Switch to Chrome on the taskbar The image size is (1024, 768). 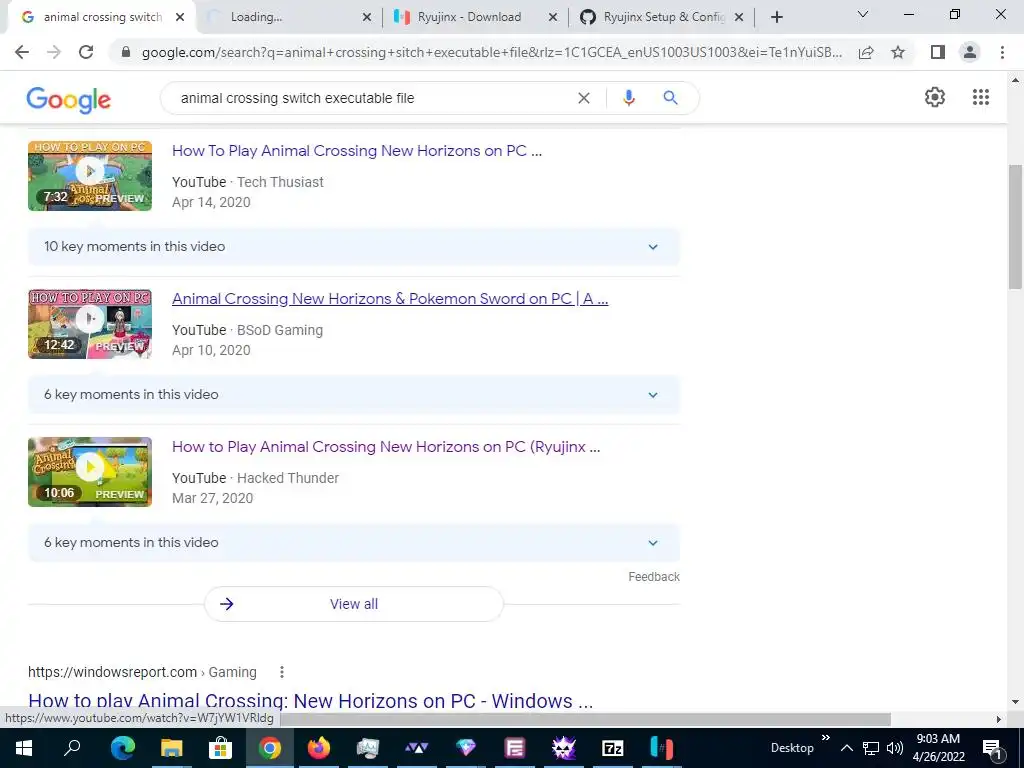[269, 748]
